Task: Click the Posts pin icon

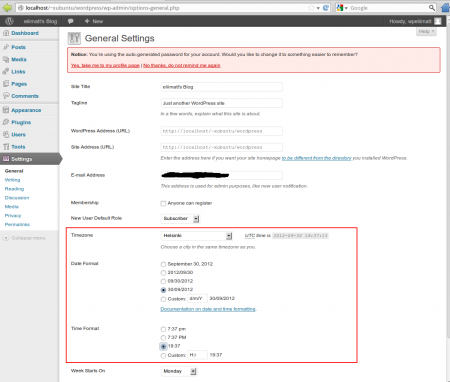Action: [x=6, y=47]
